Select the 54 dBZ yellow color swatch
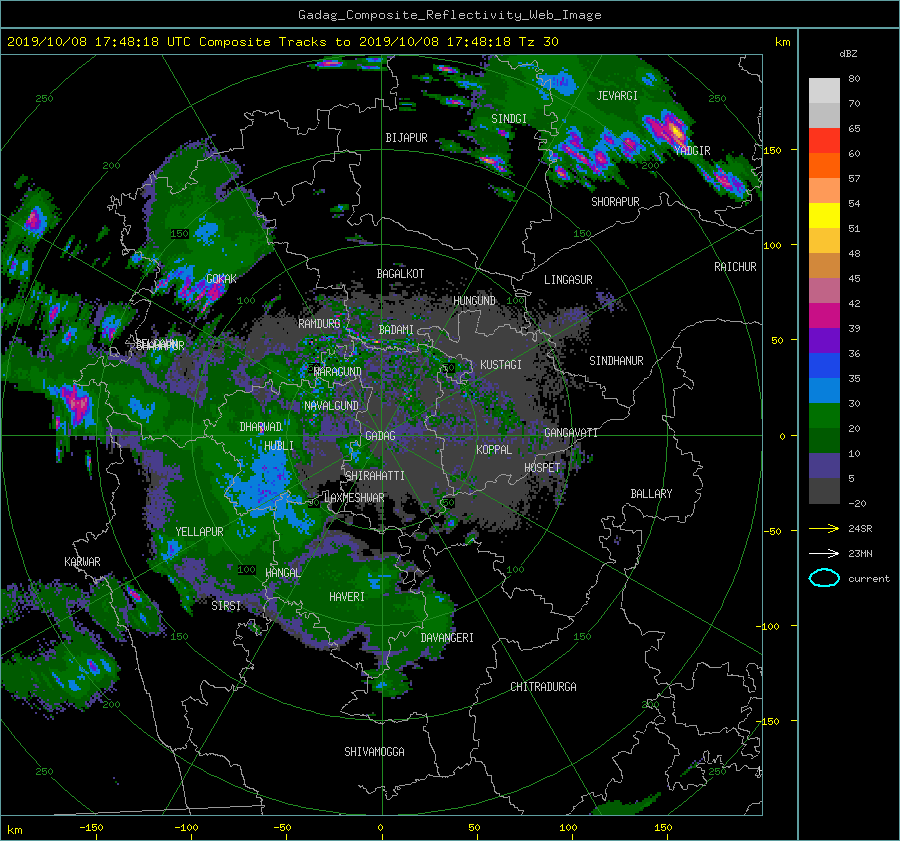The image size is (900, 841). point(824,216)
